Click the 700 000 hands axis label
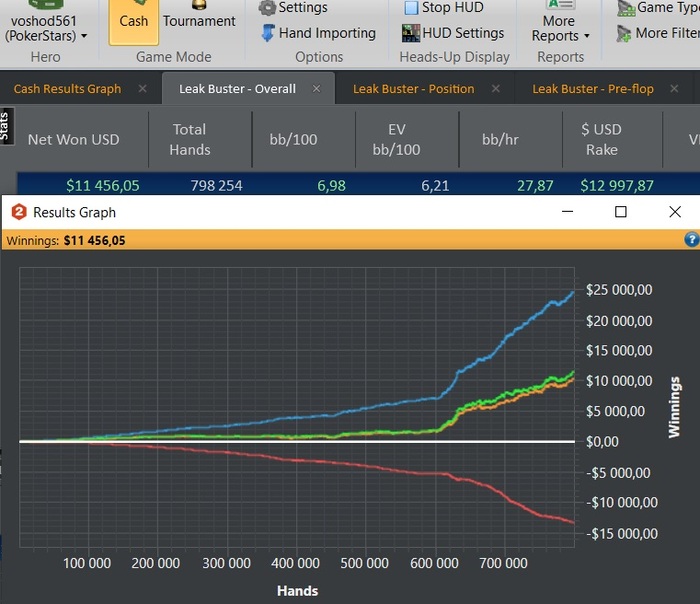This screenshot has width=700, height=604. (x=503, y=563)
